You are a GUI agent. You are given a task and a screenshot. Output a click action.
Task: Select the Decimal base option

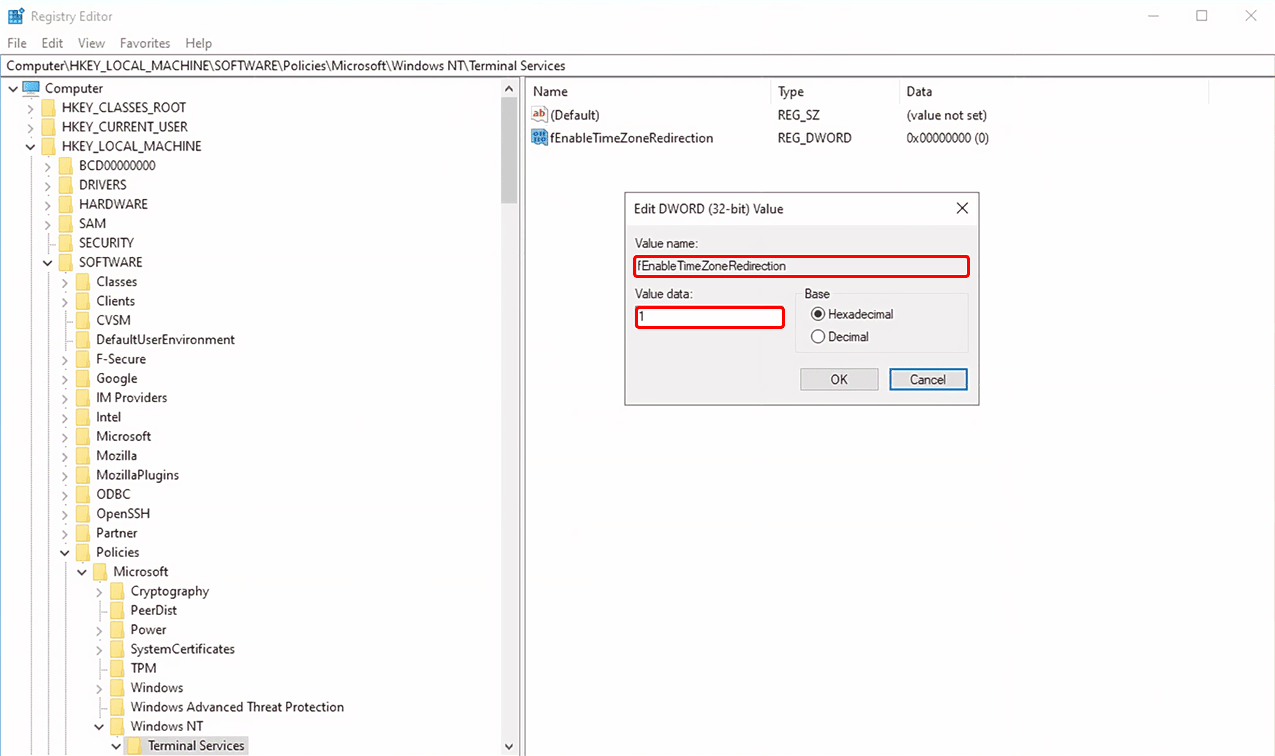click(x=818, y=337)
